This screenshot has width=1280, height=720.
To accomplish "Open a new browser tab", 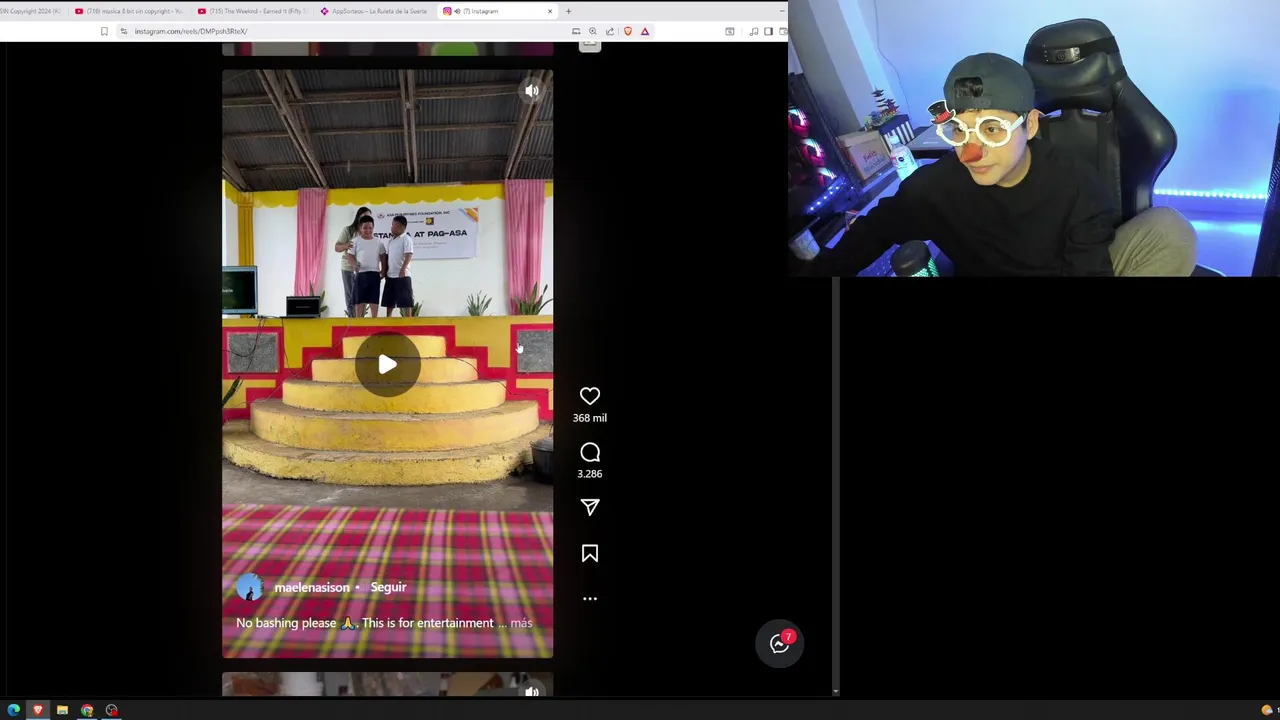I will pyautogui.click(x=568, y=11).
